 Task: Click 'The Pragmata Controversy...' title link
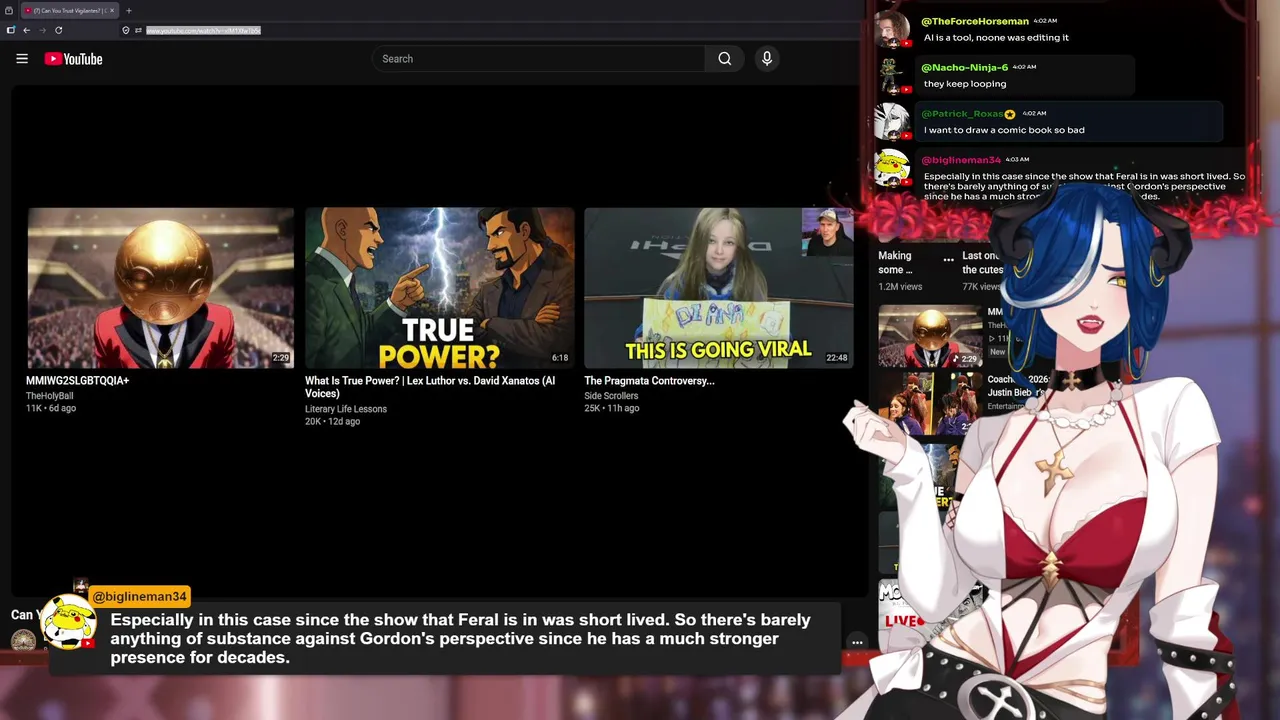click(649, 381)
